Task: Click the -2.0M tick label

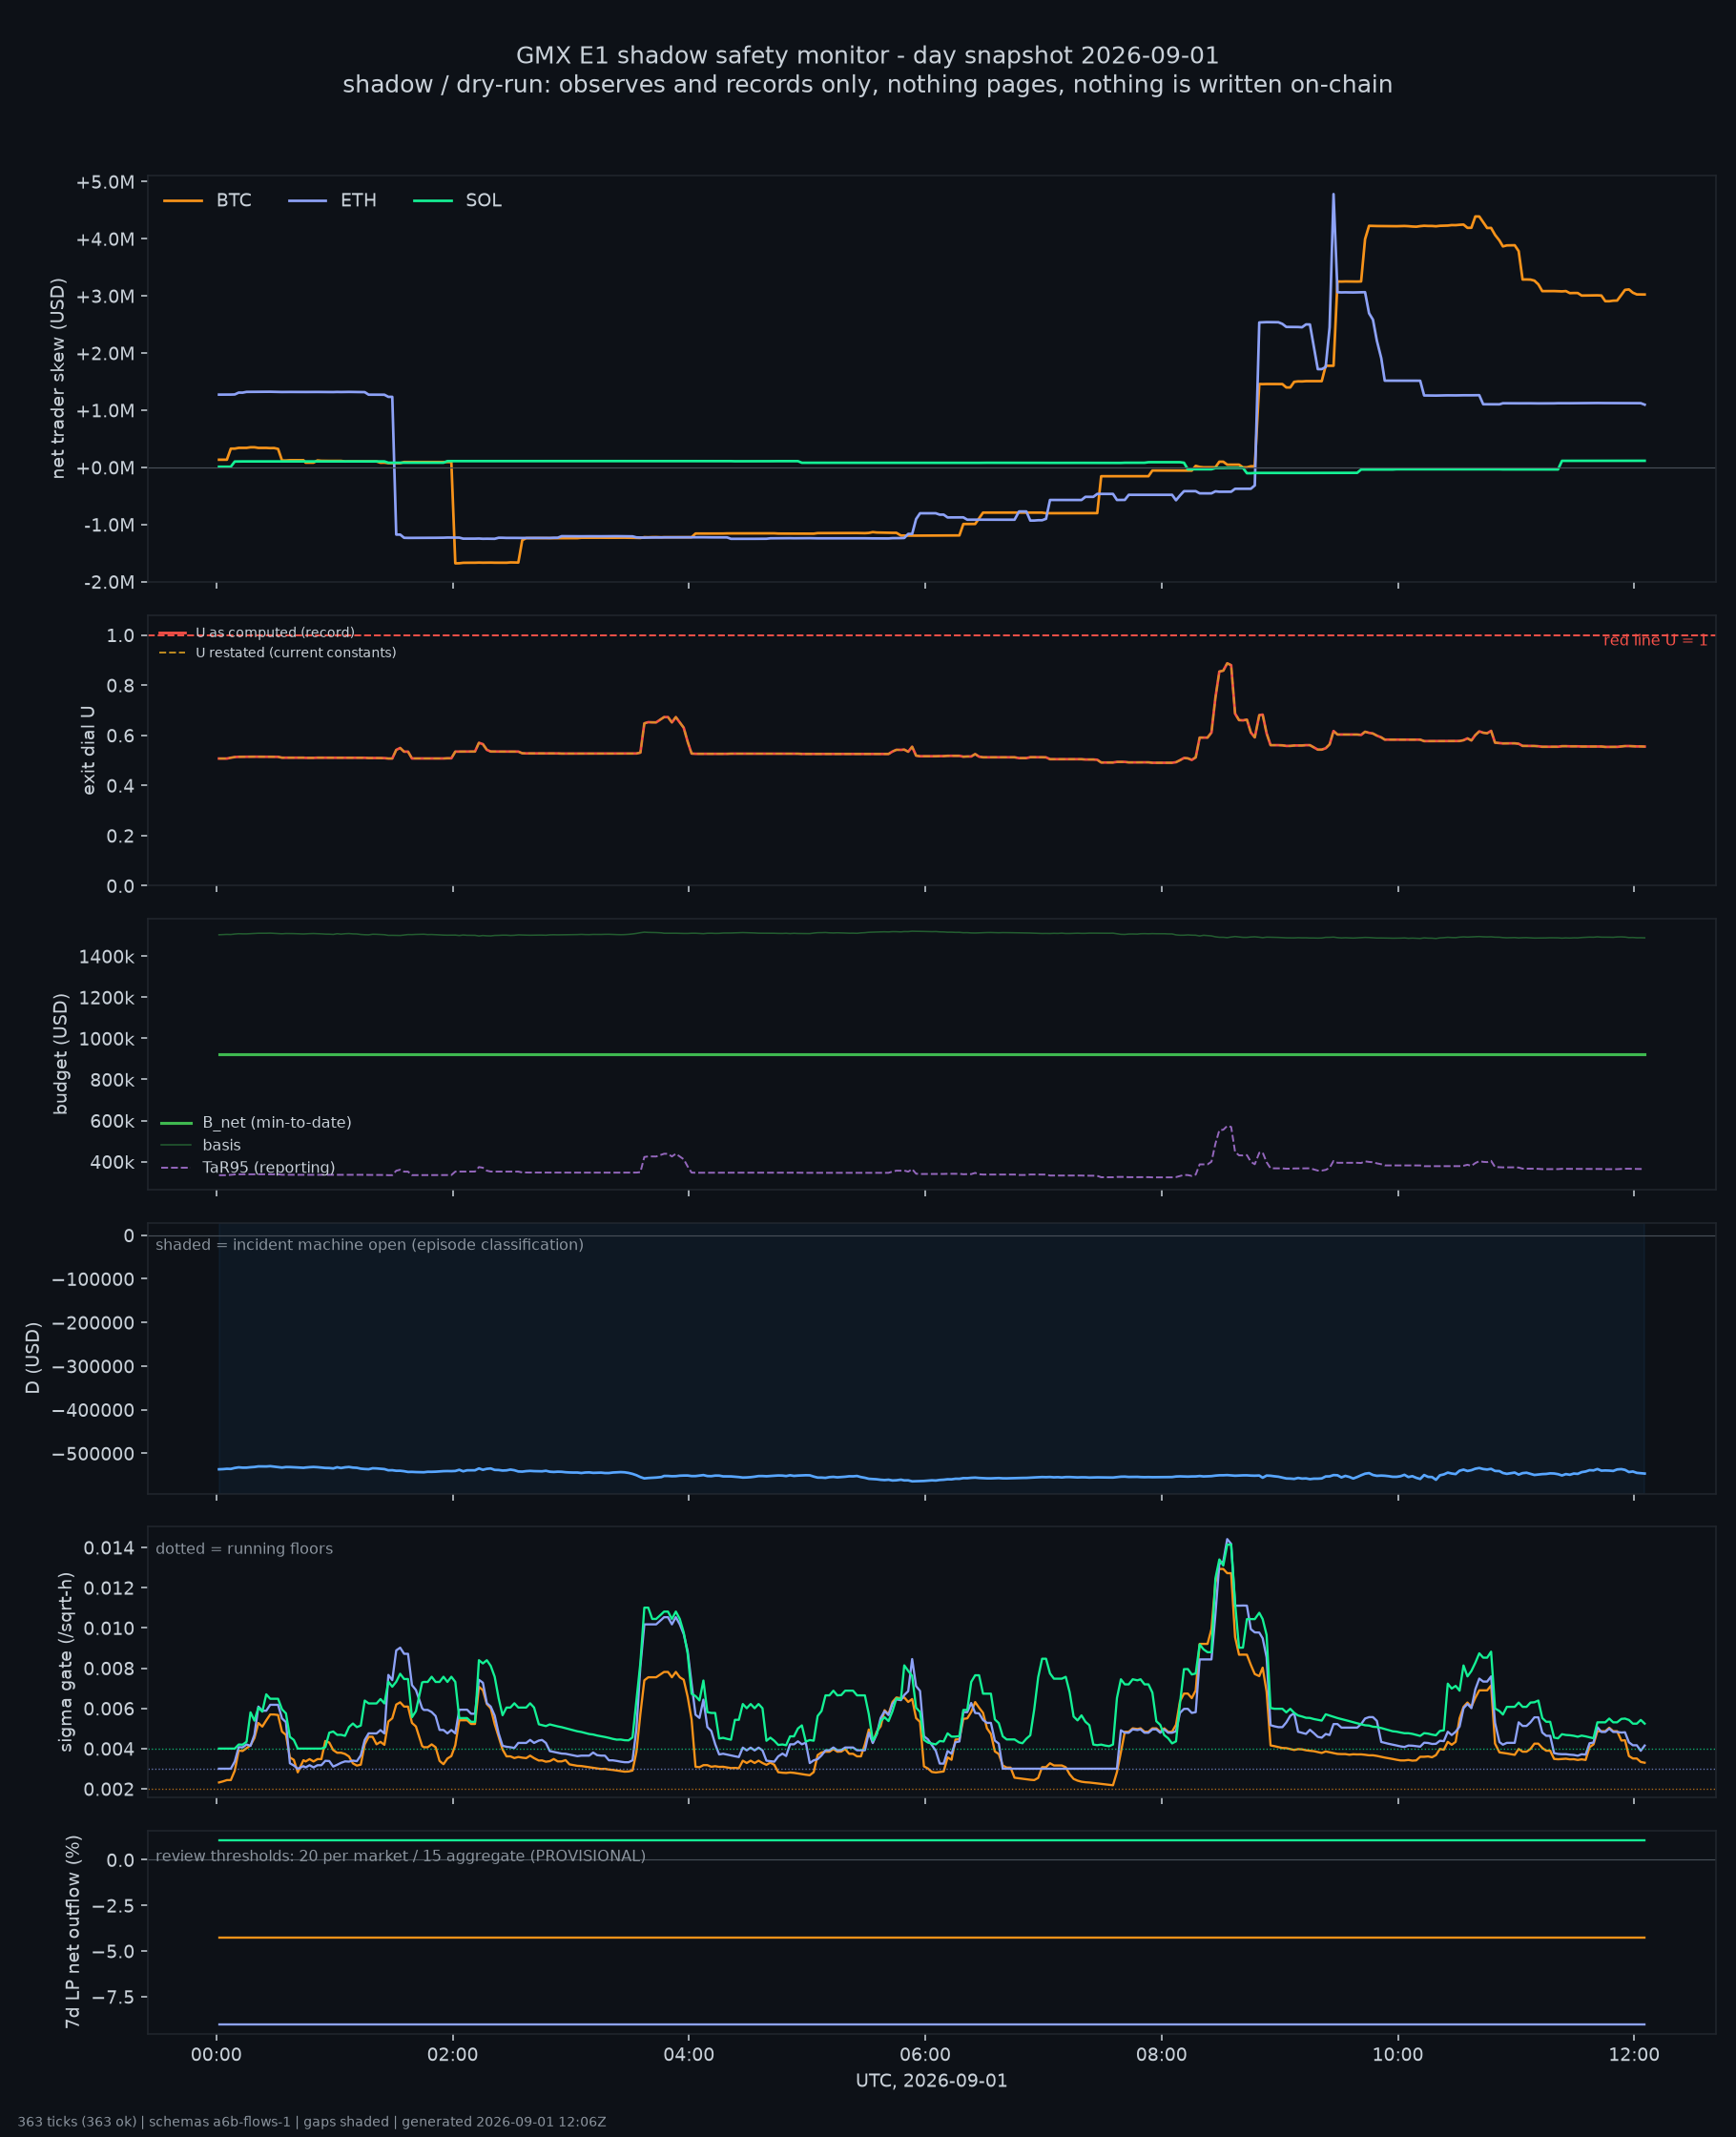Action: pyautogui.click(x=108, y=582)
